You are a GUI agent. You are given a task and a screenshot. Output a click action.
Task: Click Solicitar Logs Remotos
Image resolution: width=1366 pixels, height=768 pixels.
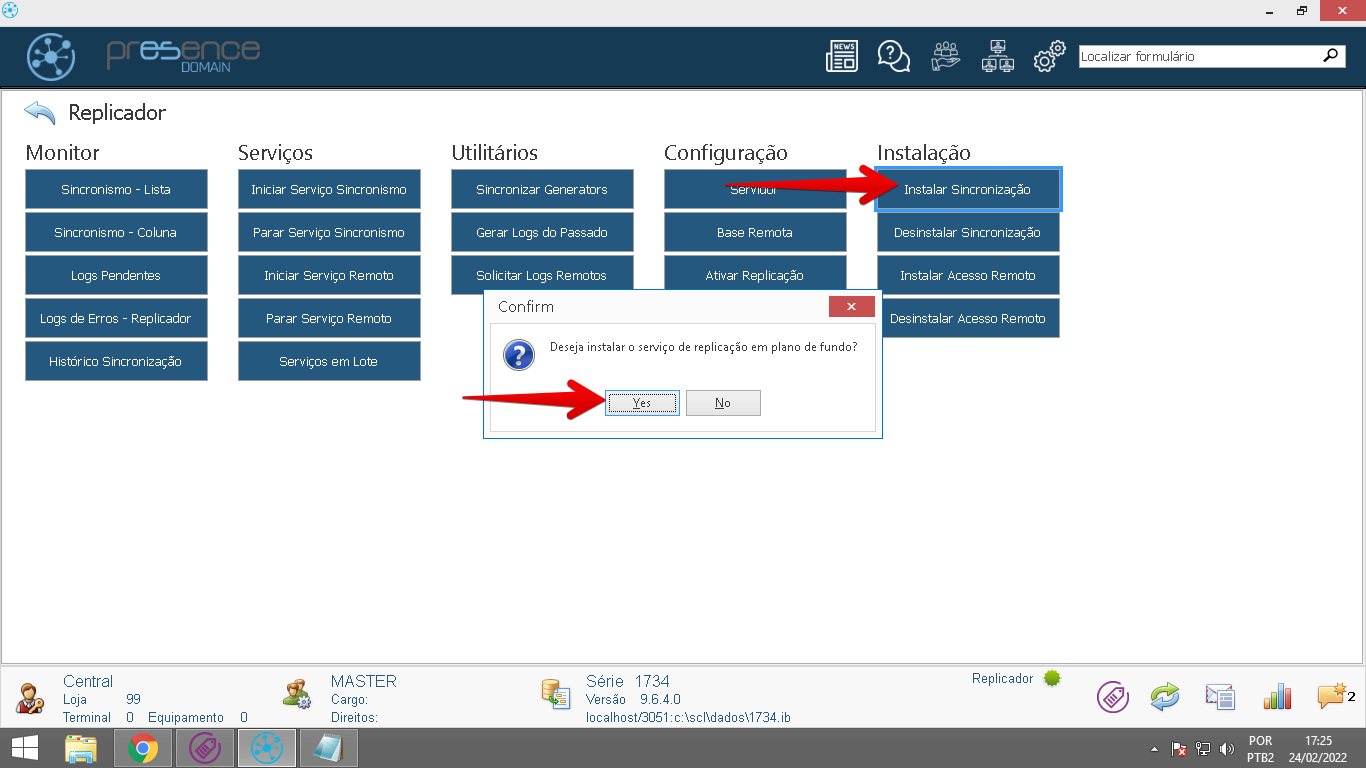click(x=542, y=275)
